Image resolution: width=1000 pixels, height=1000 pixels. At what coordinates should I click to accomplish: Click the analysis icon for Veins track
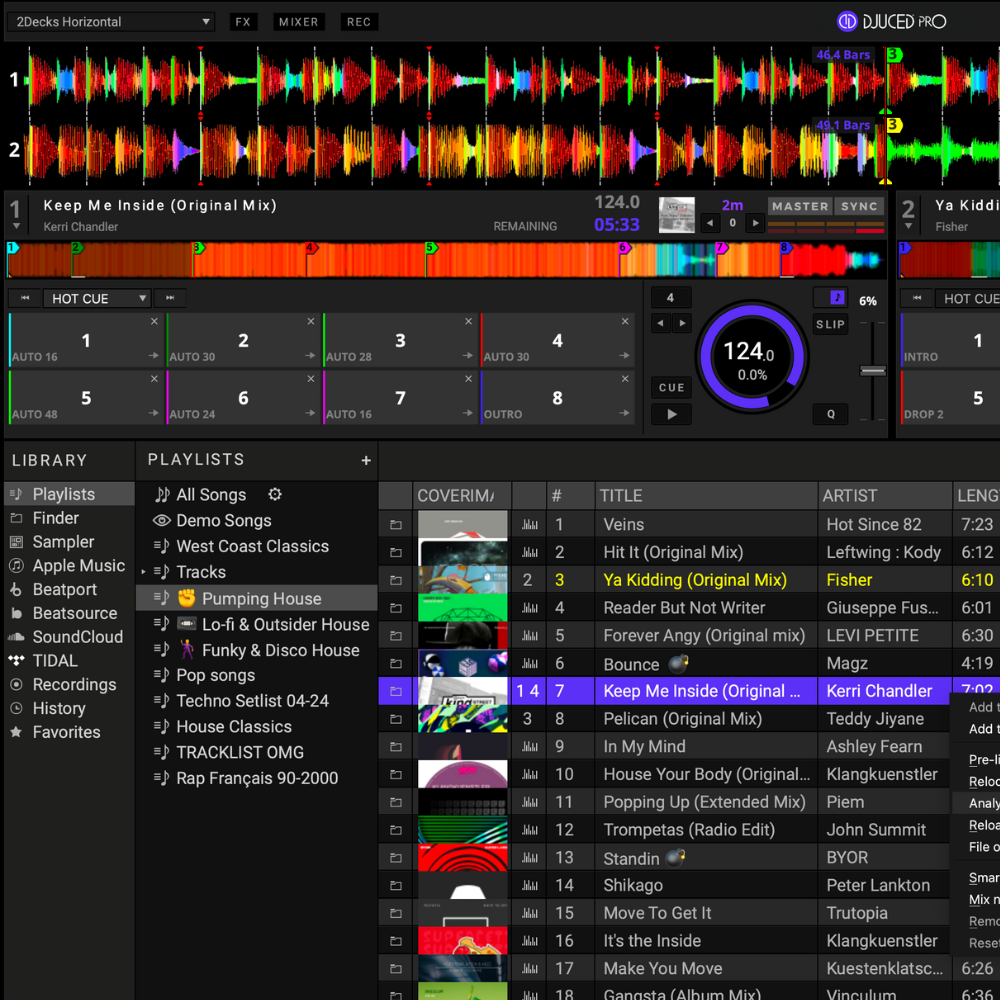[x=529, y=525]
